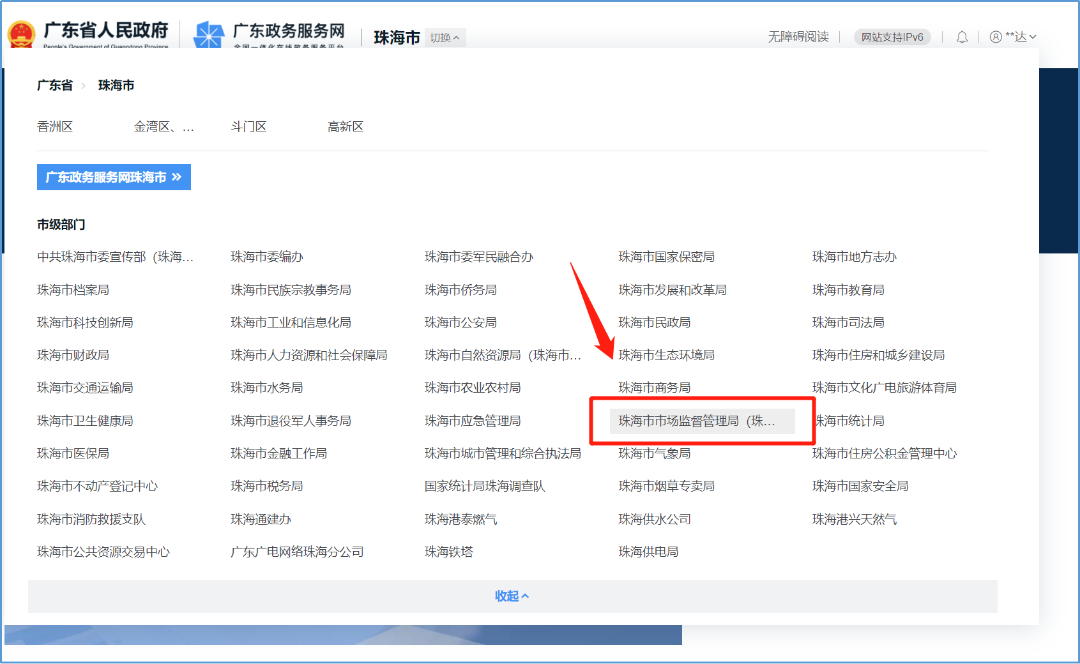
Task: Open 珠海港泰燃气 entry
Action: (x=461, y=519)
